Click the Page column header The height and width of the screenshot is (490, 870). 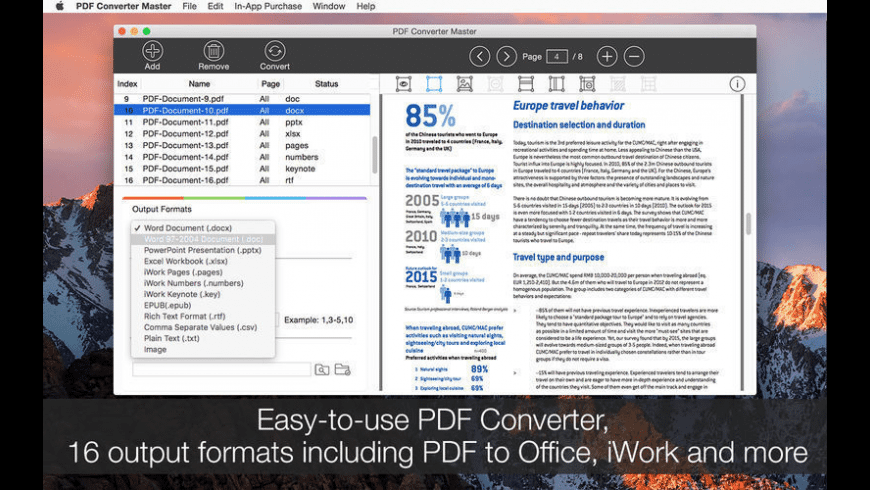coord(270,84)
